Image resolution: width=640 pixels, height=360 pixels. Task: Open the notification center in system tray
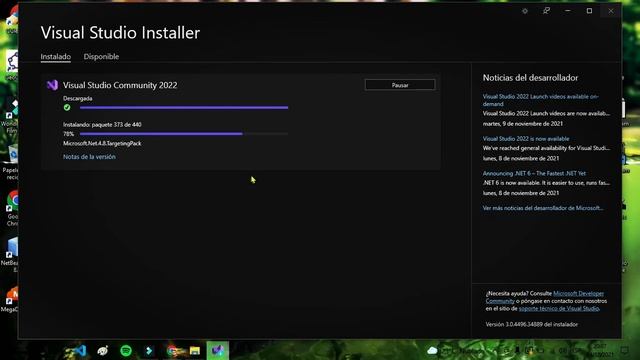click(x=624, y=351)
